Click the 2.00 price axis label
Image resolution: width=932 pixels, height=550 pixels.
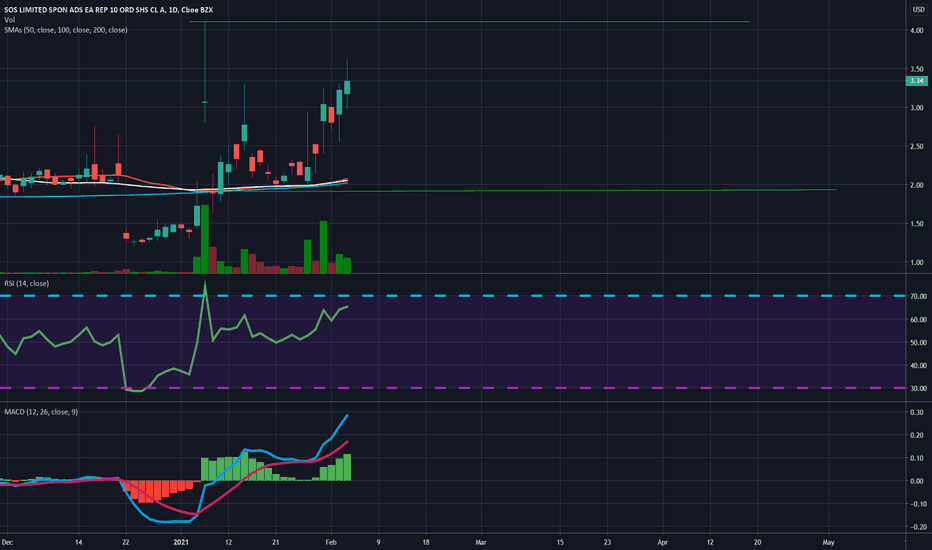tap(917, 185)
